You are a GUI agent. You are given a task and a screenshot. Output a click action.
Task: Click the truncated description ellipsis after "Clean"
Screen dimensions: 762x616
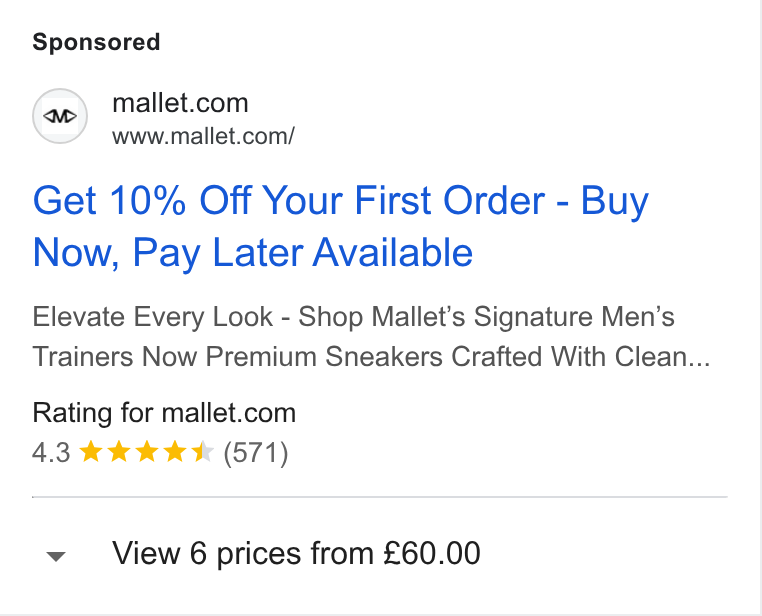click(699, 364)
